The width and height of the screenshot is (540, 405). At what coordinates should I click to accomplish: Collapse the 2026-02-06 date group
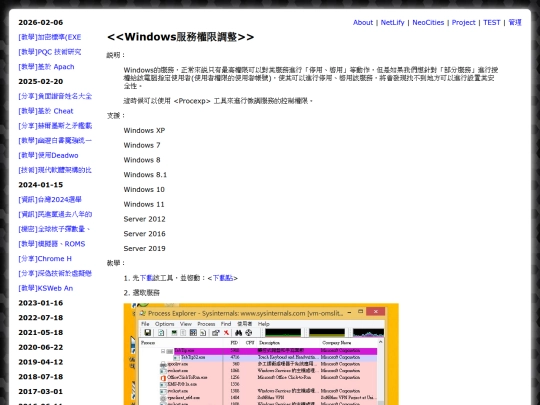point(41,22)
